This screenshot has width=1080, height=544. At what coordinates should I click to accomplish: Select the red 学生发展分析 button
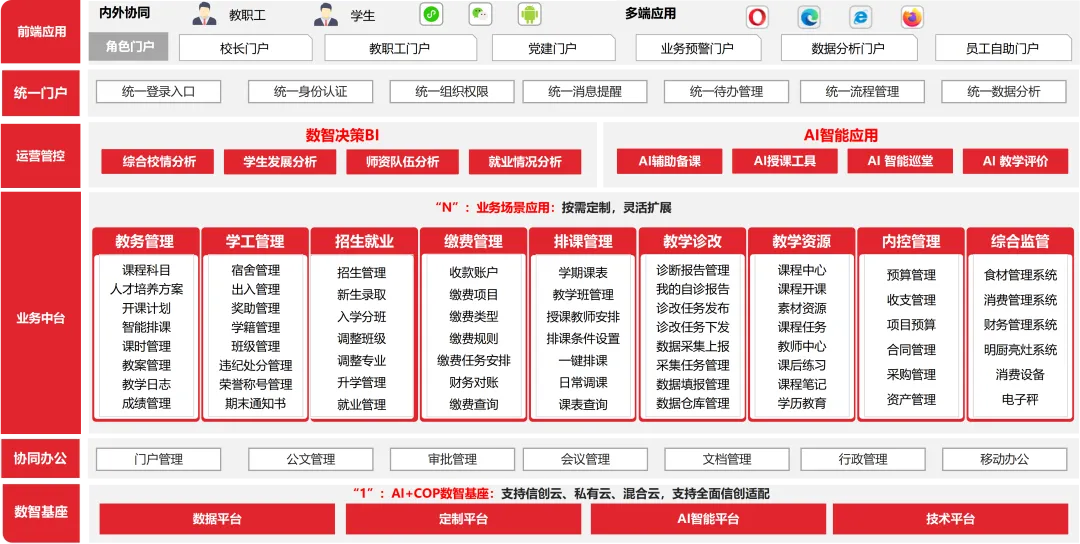click(x=280, y=162)
